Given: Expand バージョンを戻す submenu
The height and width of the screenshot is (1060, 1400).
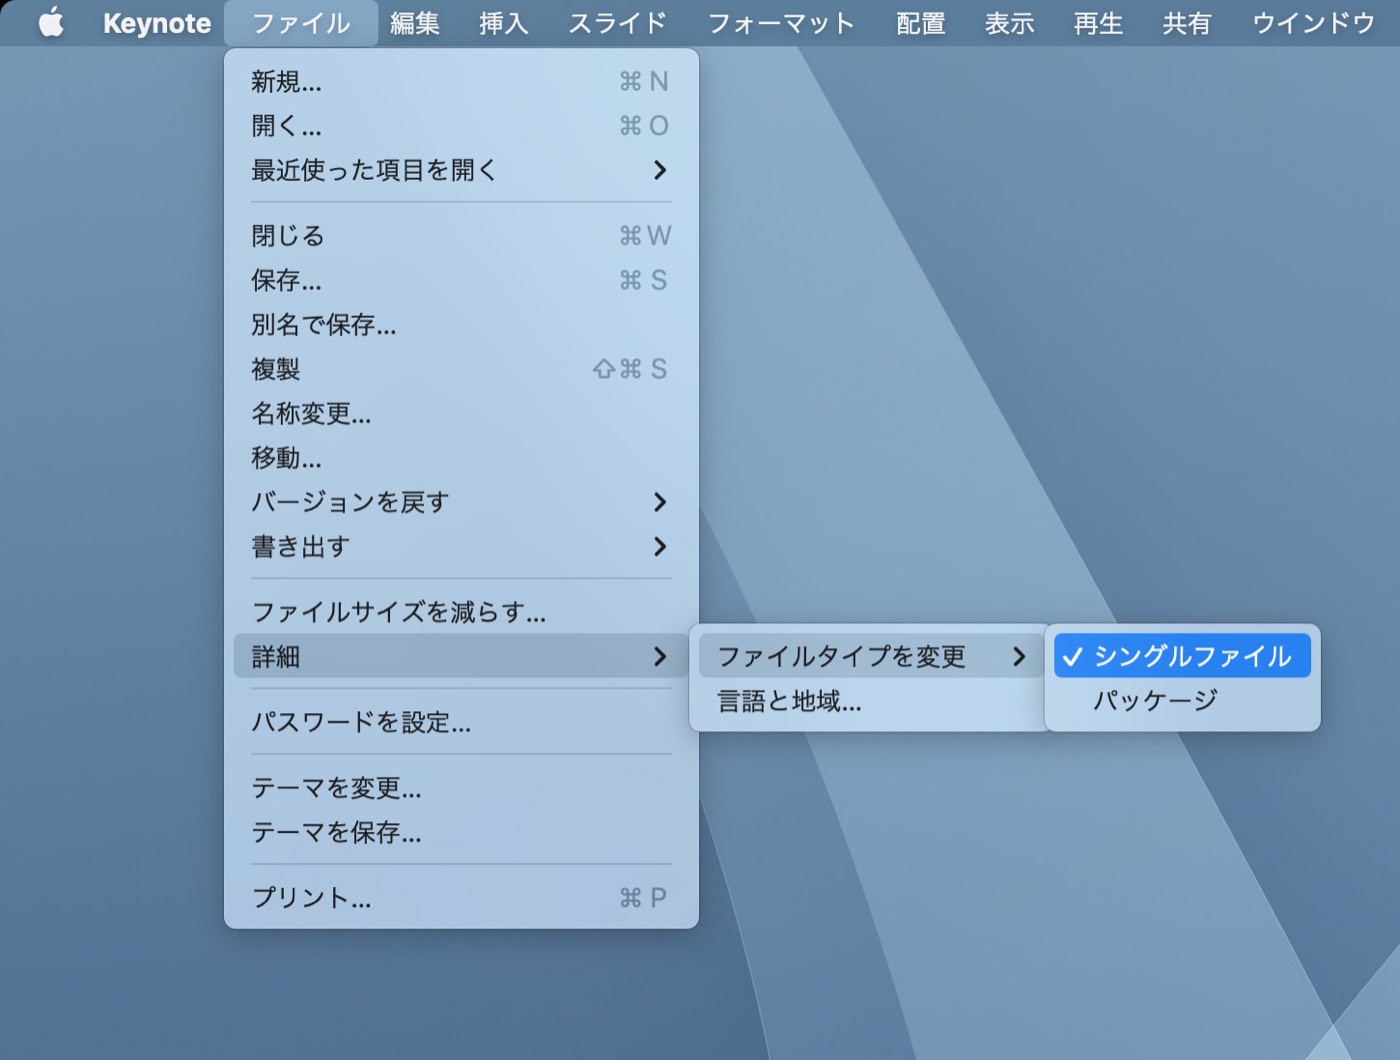Looking at the screenshot, I should point(461,502).
